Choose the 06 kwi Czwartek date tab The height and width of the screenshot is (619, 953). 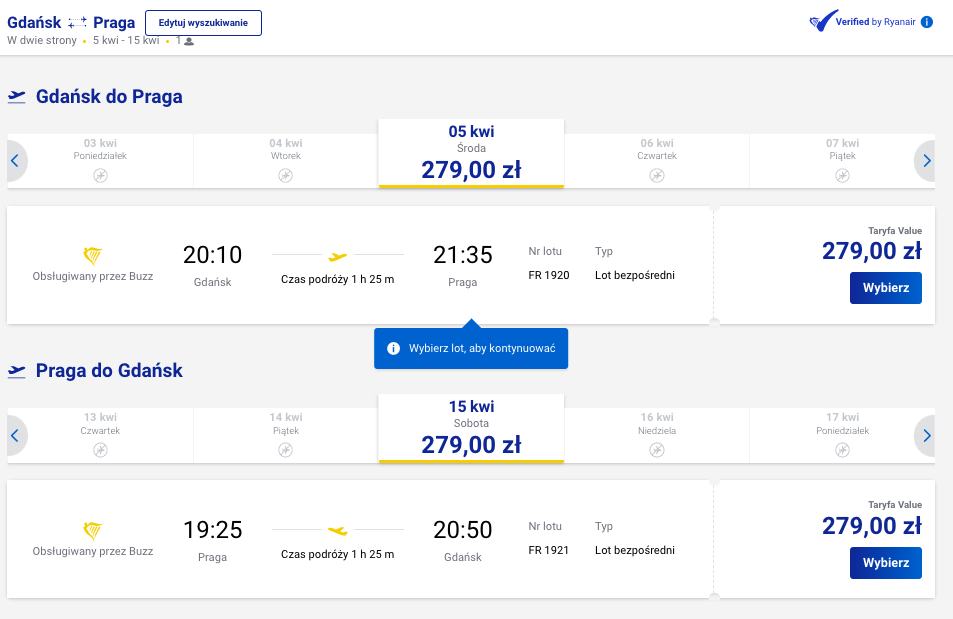(657, 161)
